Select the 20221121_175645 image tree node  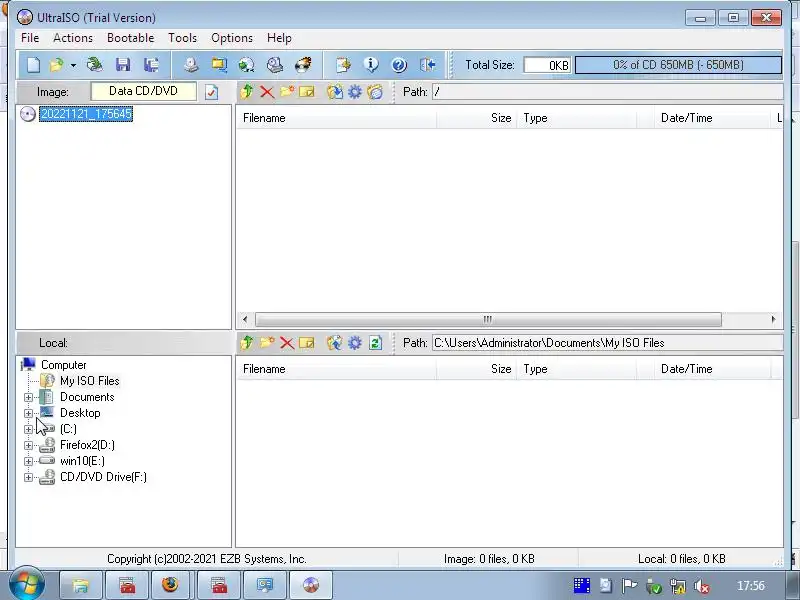click(86, 114)
